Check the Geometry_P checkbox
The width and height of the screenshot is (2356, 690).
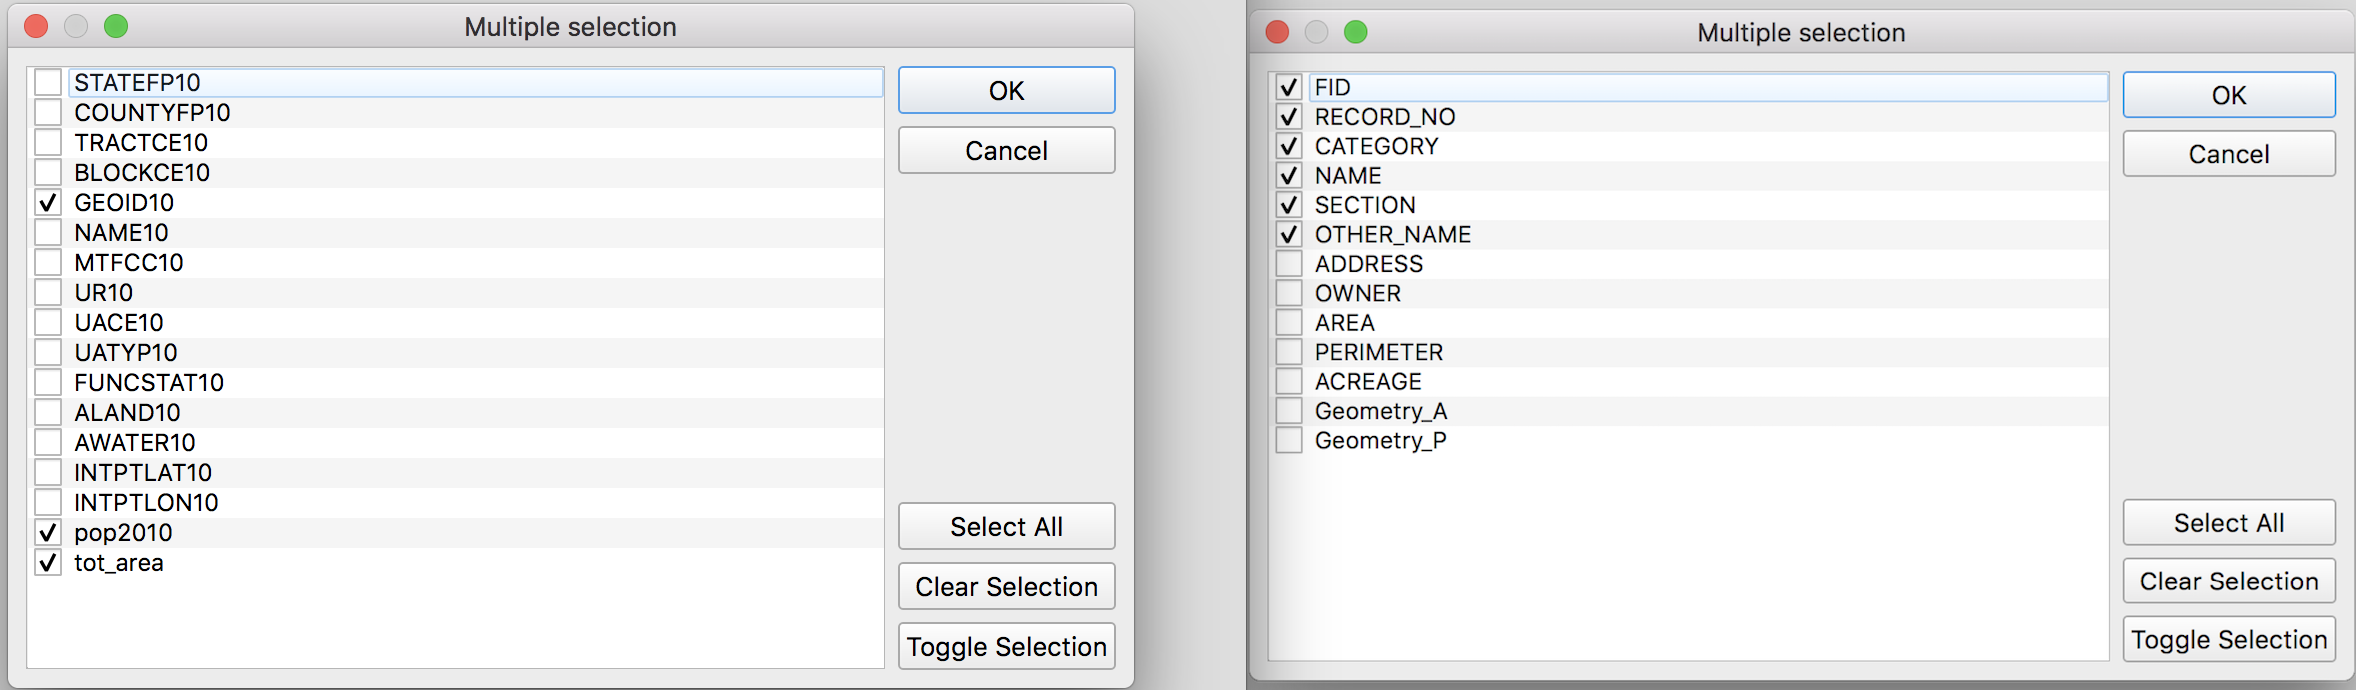1289,441
